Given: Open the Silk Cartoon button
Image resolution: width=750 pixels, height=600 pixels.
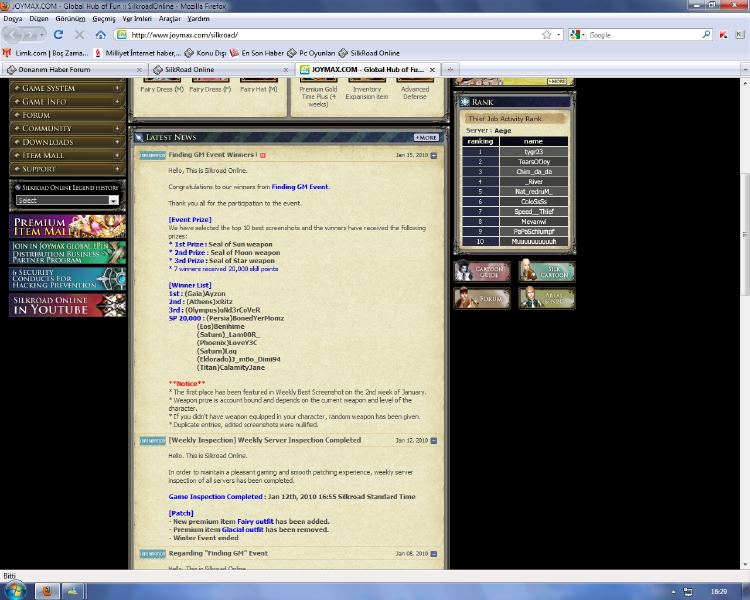Looking at the screenshot, I should pyautogui.click(x=547, y=272).
